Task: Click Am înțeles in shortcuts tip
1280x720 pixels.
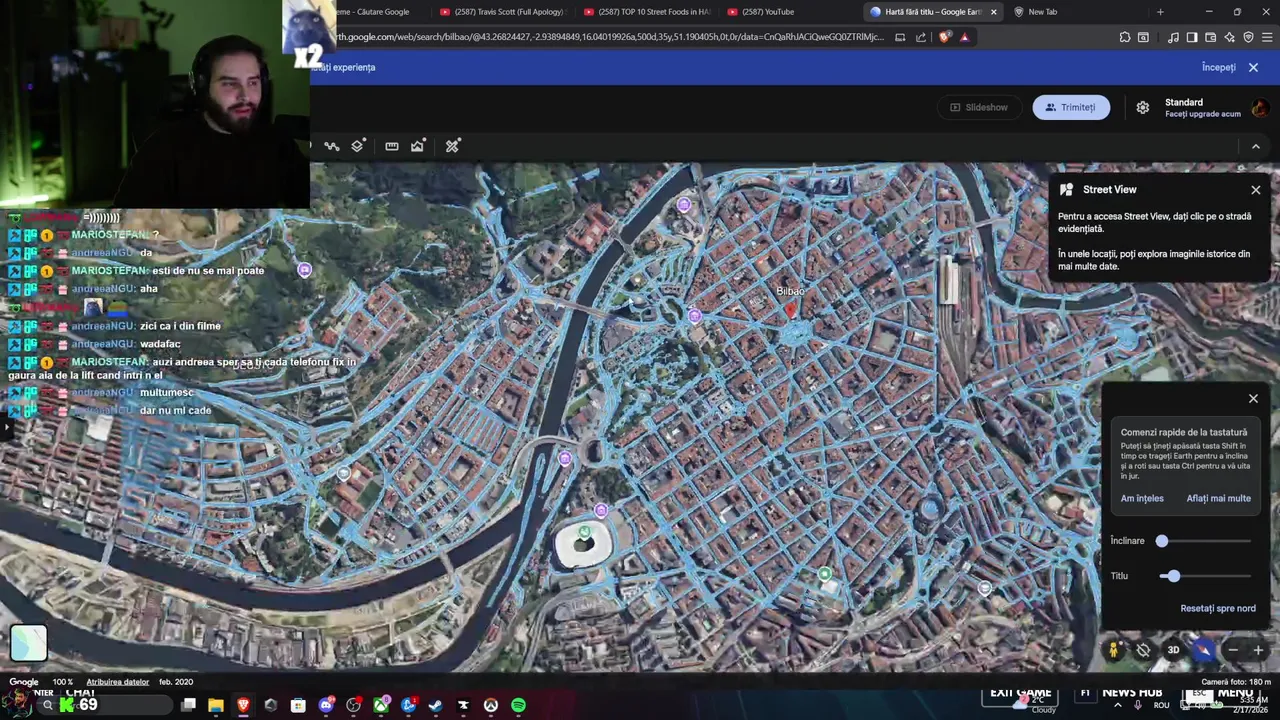Action: click(x=1142, y=498)
